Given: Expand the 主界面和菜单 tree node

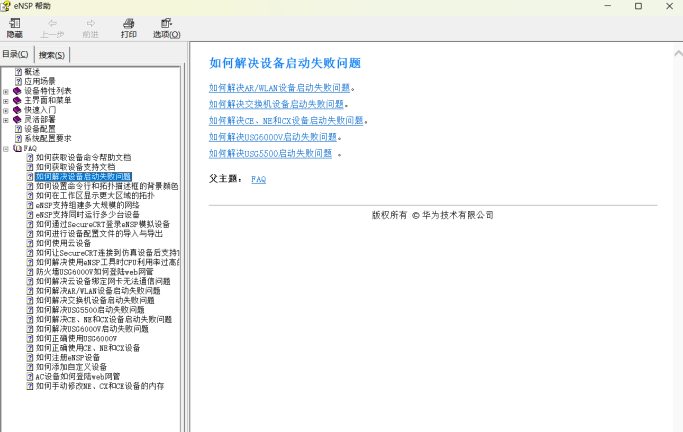Looking at the screenshot, I should click(6, 101).
